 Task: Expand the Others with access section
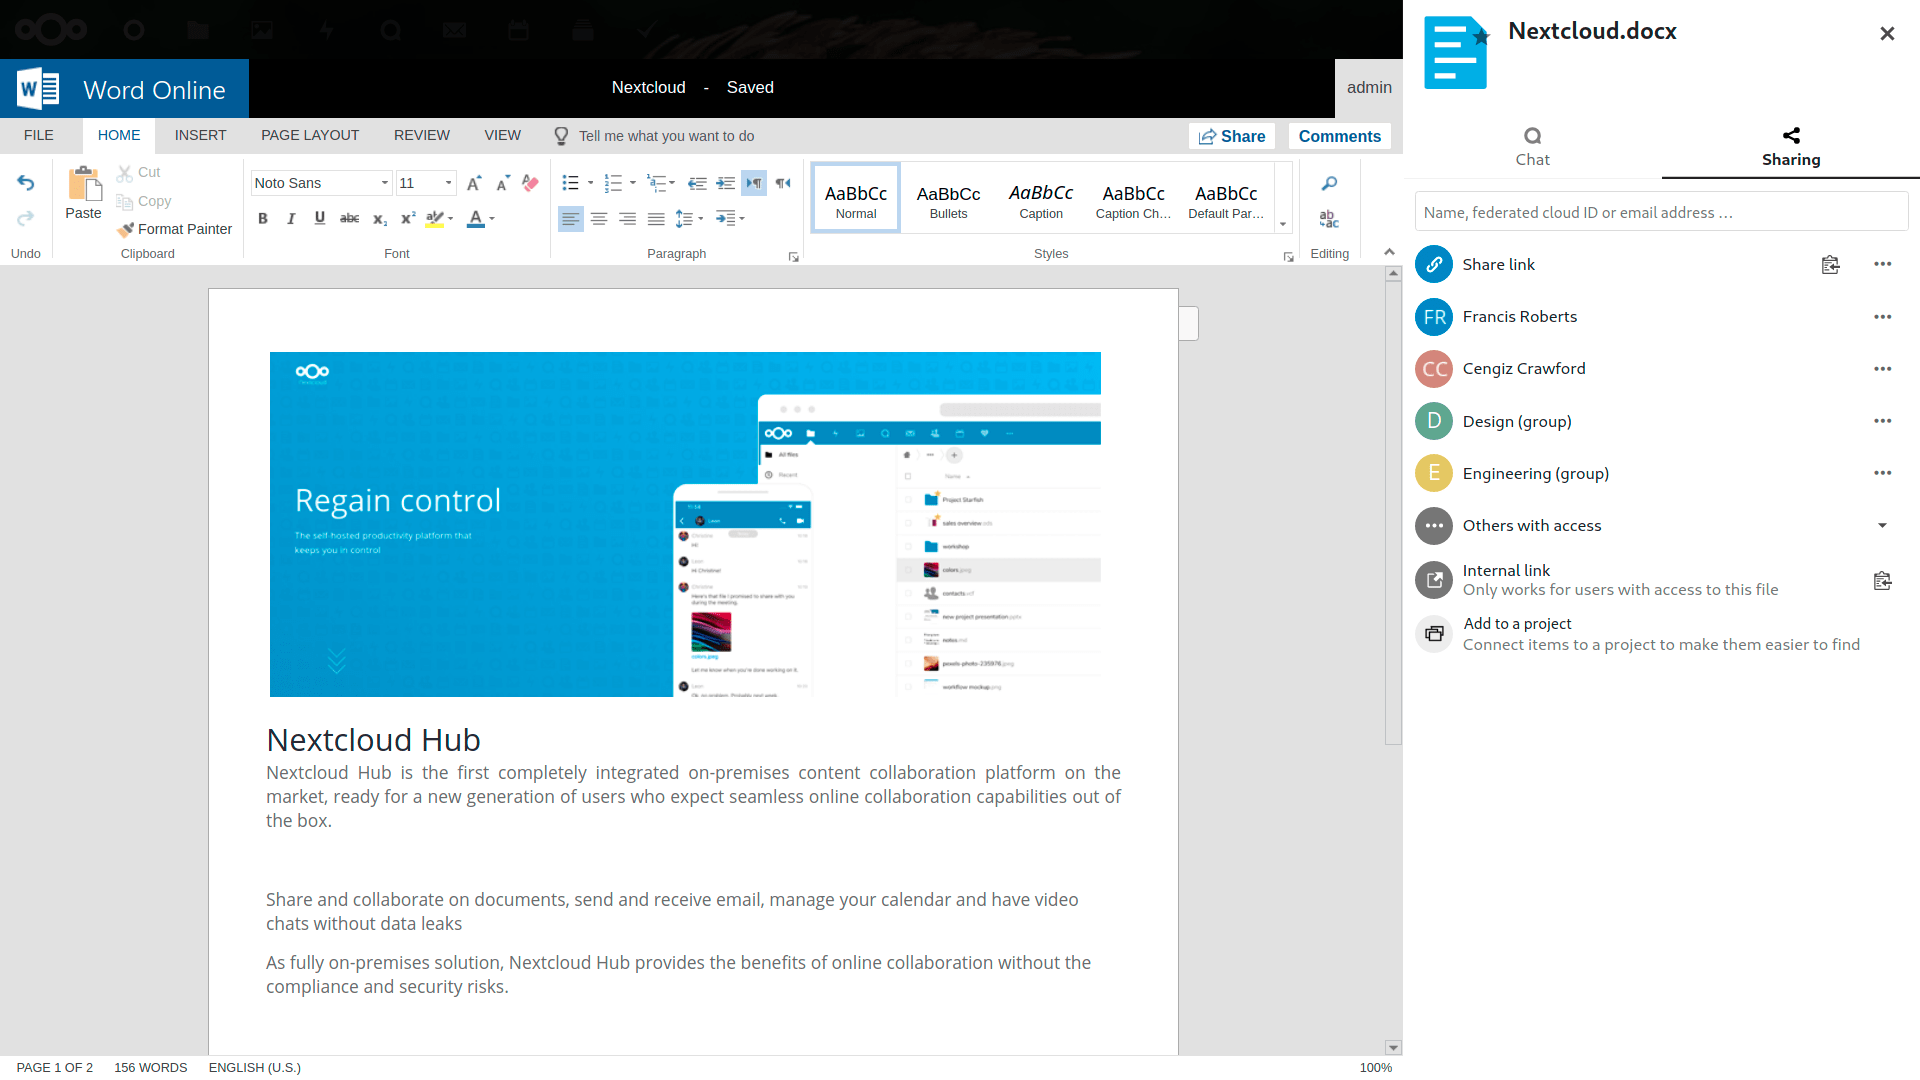1884,525
